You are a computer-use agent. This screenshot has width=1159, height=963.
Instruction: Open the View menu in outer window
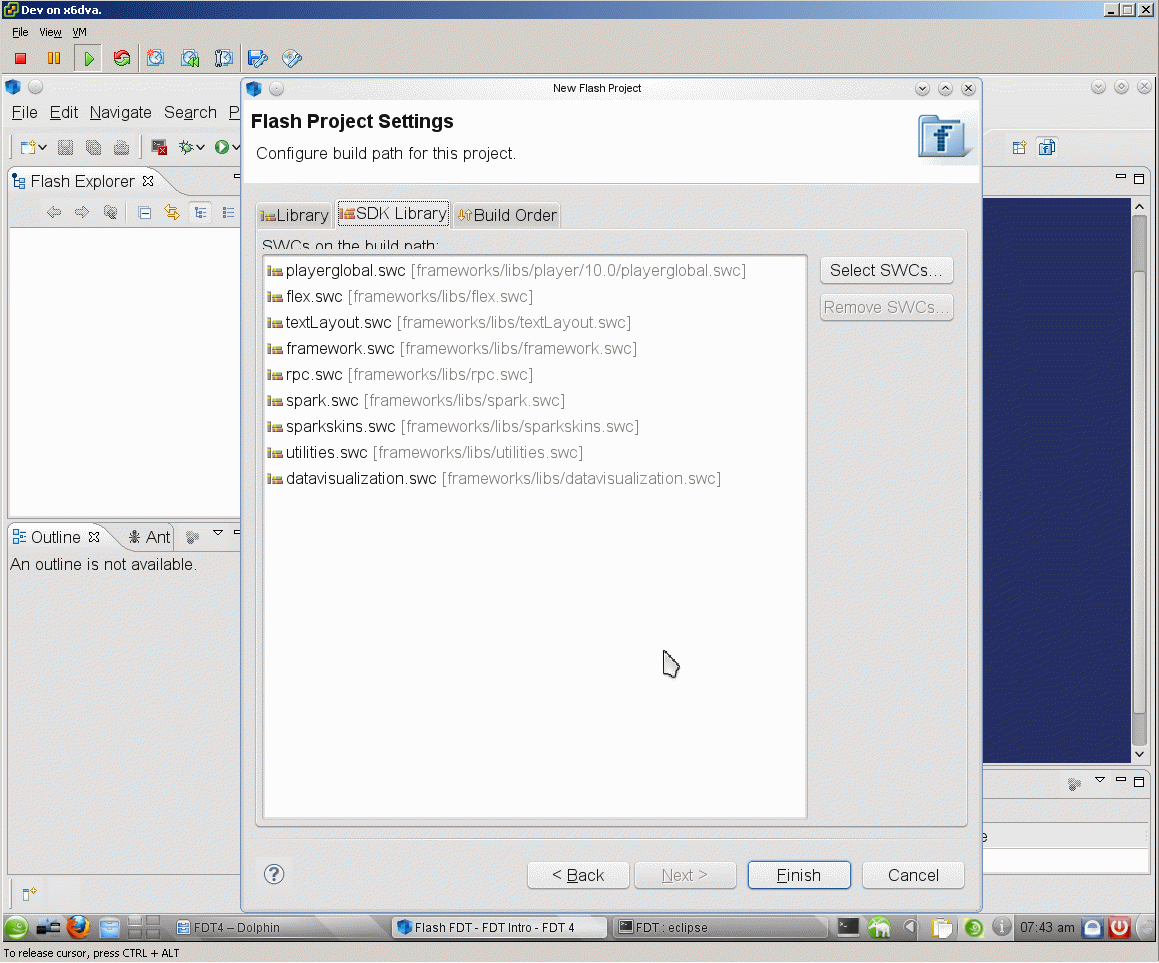[x=50, y=33]
